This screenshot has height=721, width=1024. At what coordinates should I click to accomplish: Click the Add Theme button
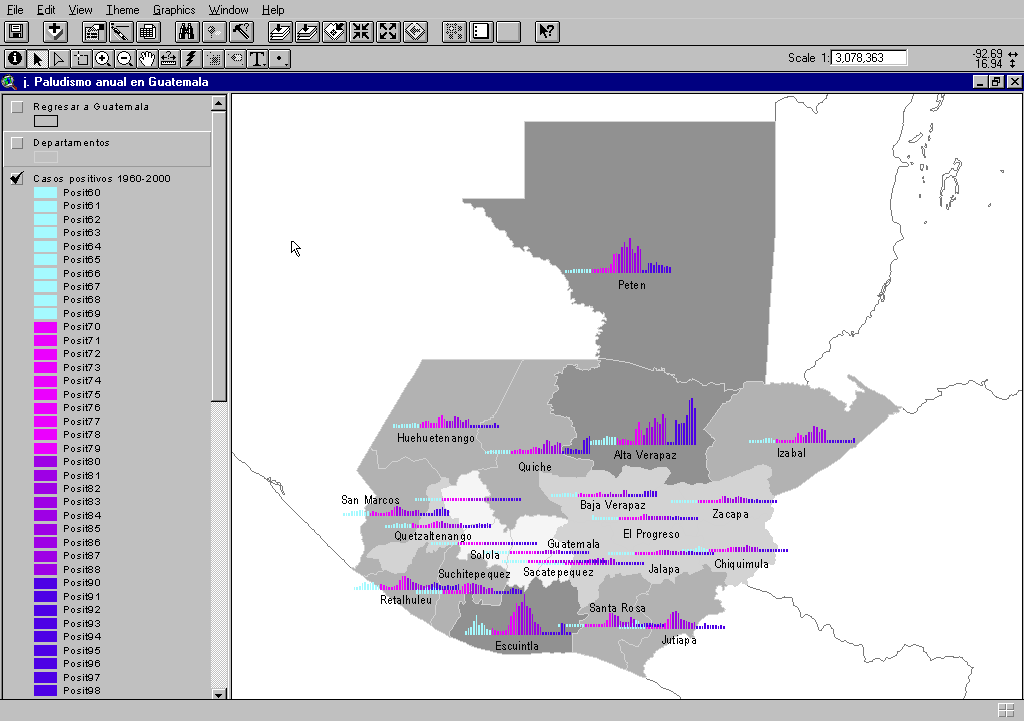(x=55, y=31)
